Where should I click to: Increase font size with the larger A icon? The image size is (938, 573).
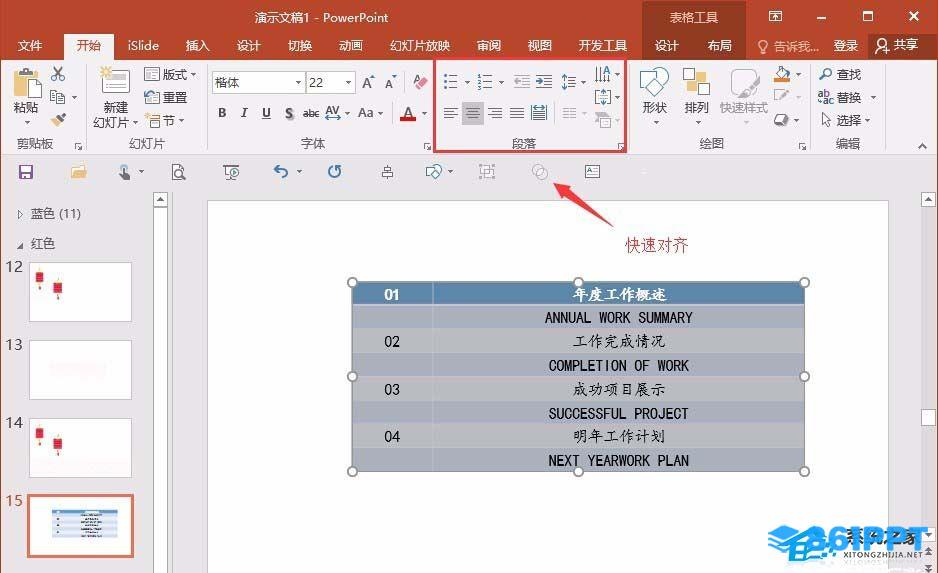[x=368, y=83]
